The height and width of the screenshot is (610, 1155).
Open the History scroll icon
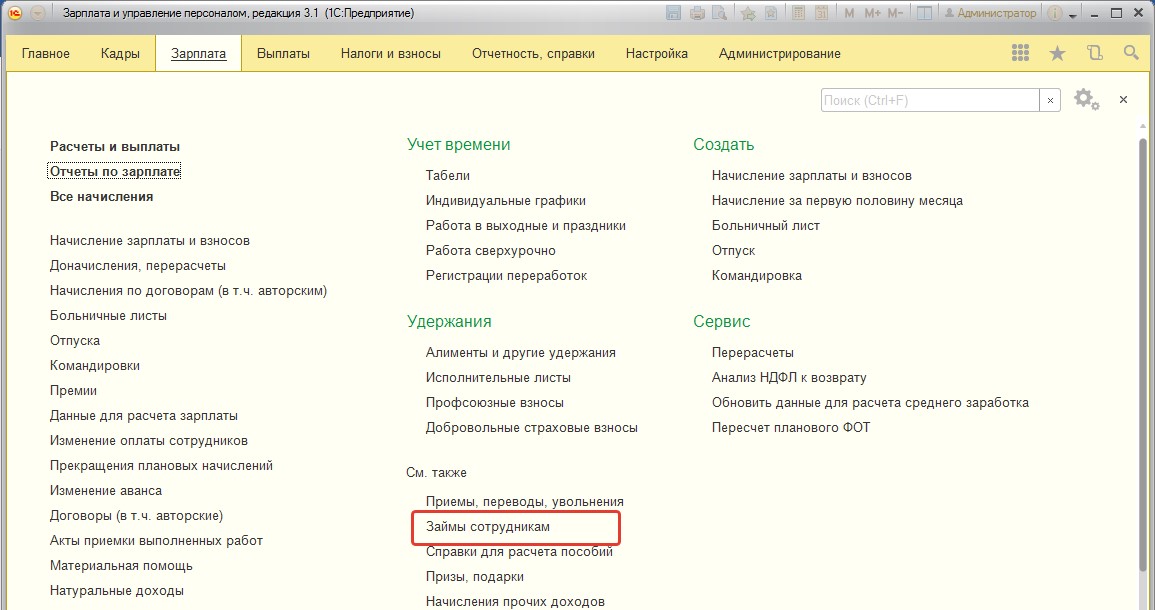point(1095,52)
